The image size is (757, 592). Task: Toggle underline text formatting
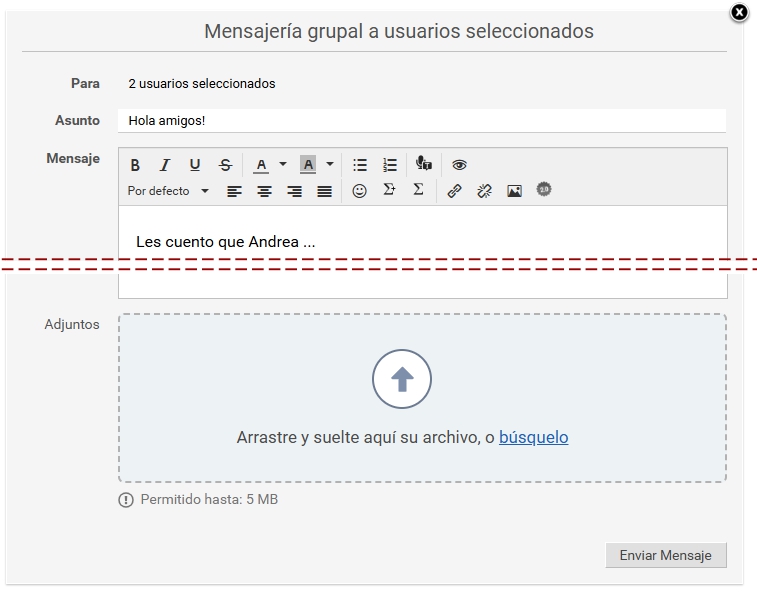click(x=195, y=165)
